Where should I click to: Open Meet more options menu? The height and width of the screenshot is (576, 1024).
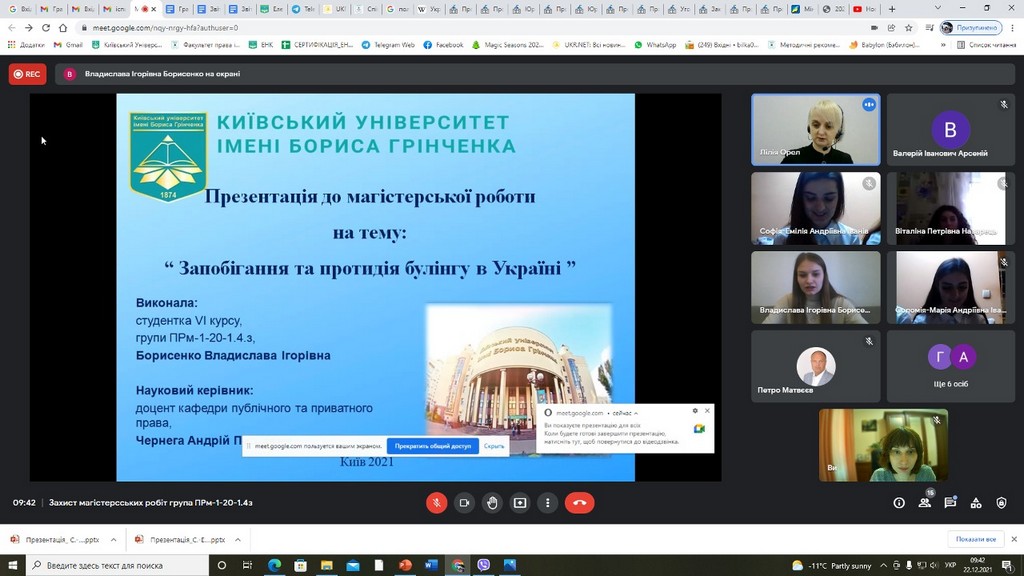click(x=547, y=503)
